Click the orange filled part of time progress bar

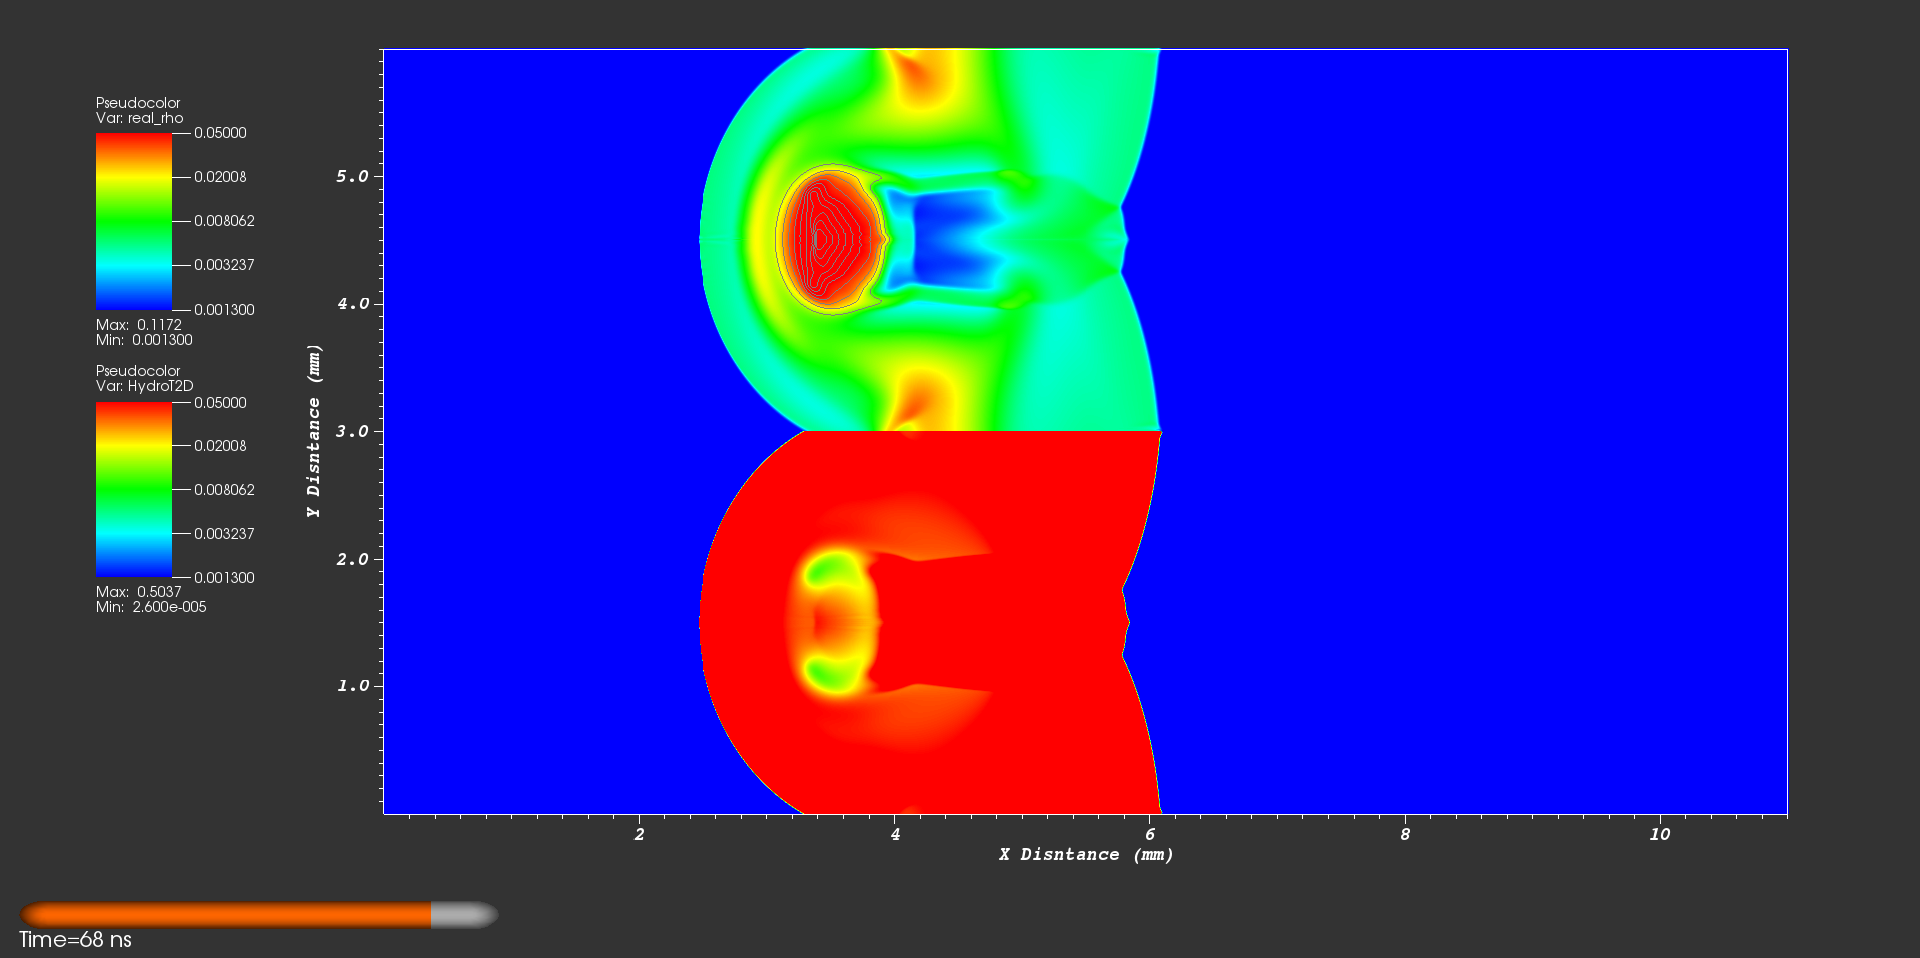[x=228, y=915]
